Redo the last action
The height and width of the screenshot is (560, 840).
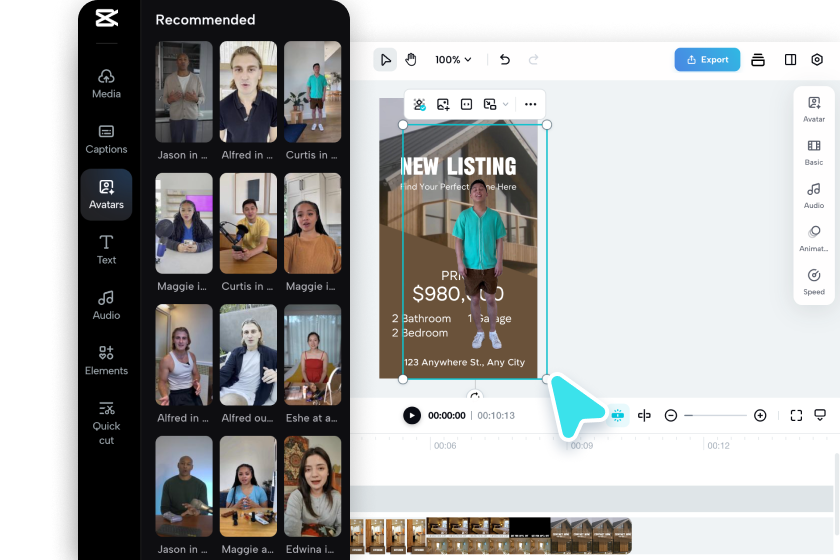point(533,59)
